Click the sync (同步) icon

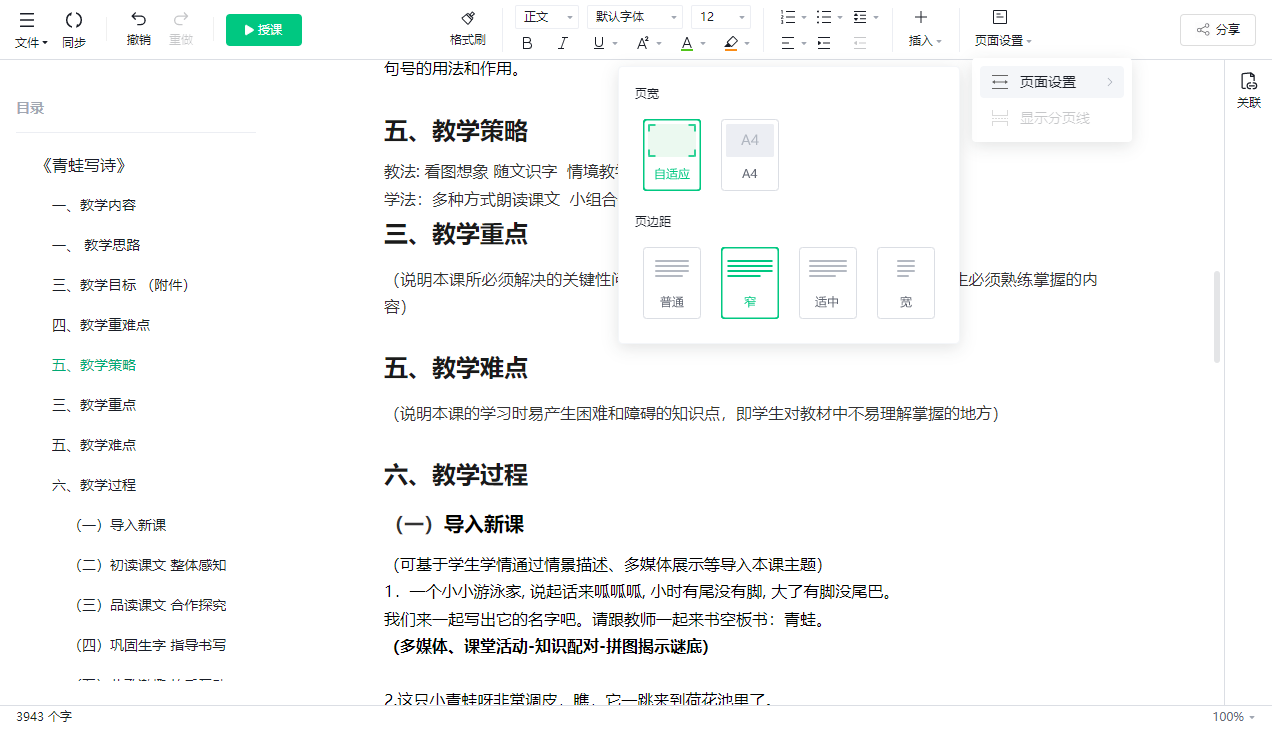(73, 20)
